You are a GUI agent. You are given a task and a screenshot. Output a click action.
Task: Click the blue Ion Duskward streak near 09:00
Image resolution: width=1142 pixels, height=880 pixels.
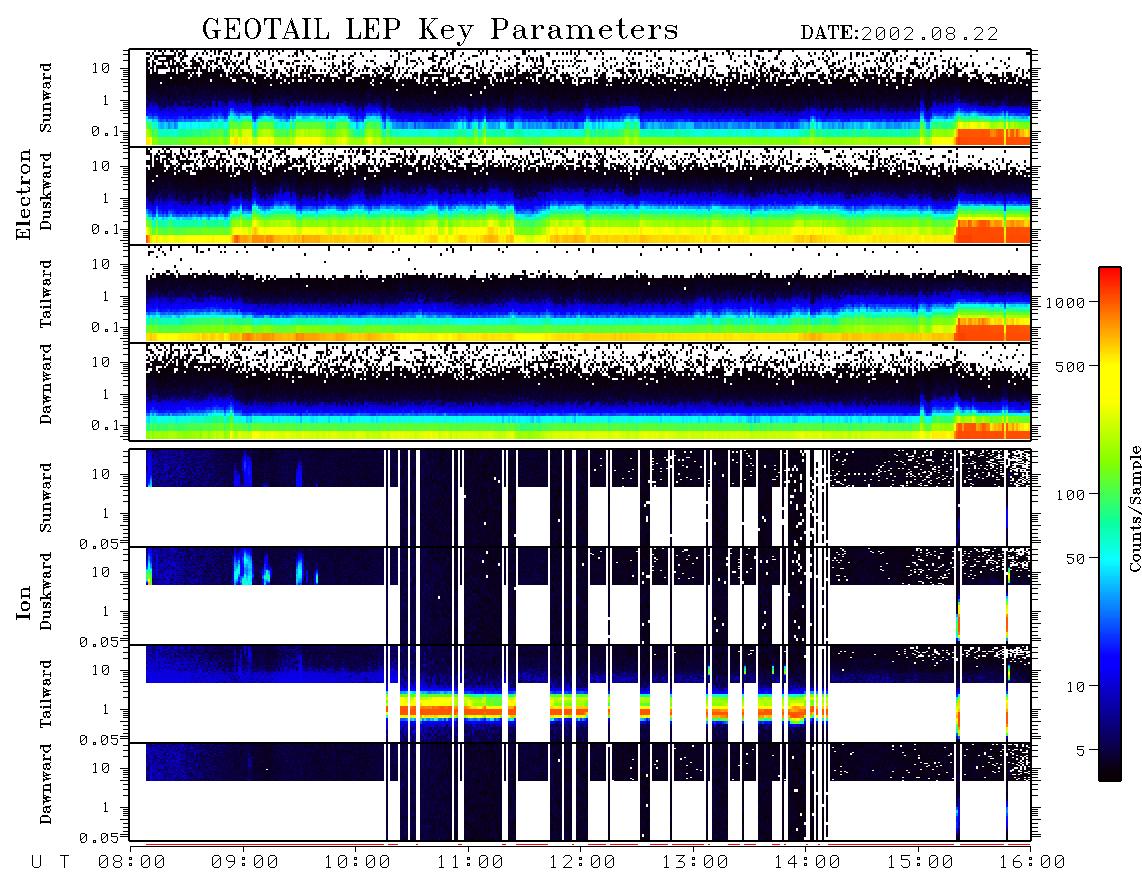tap(243, 568)
